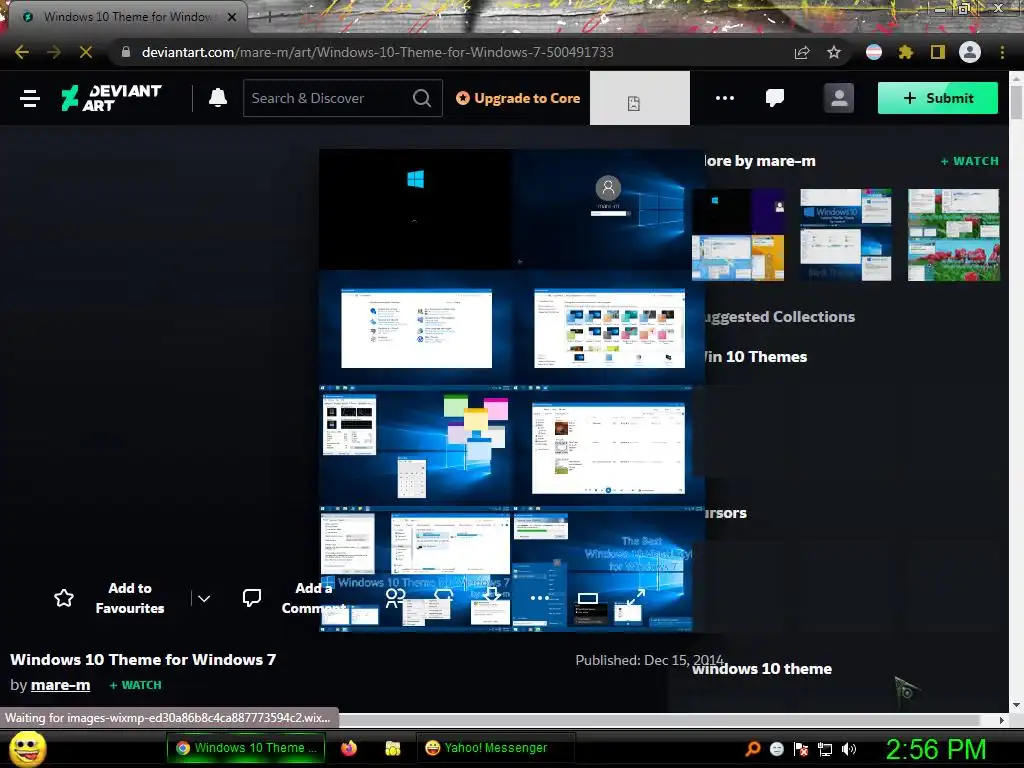The image size is (1024, 768).
Task: Click the fullscreen expand arrows icon
Action: (x=636, y=597)
